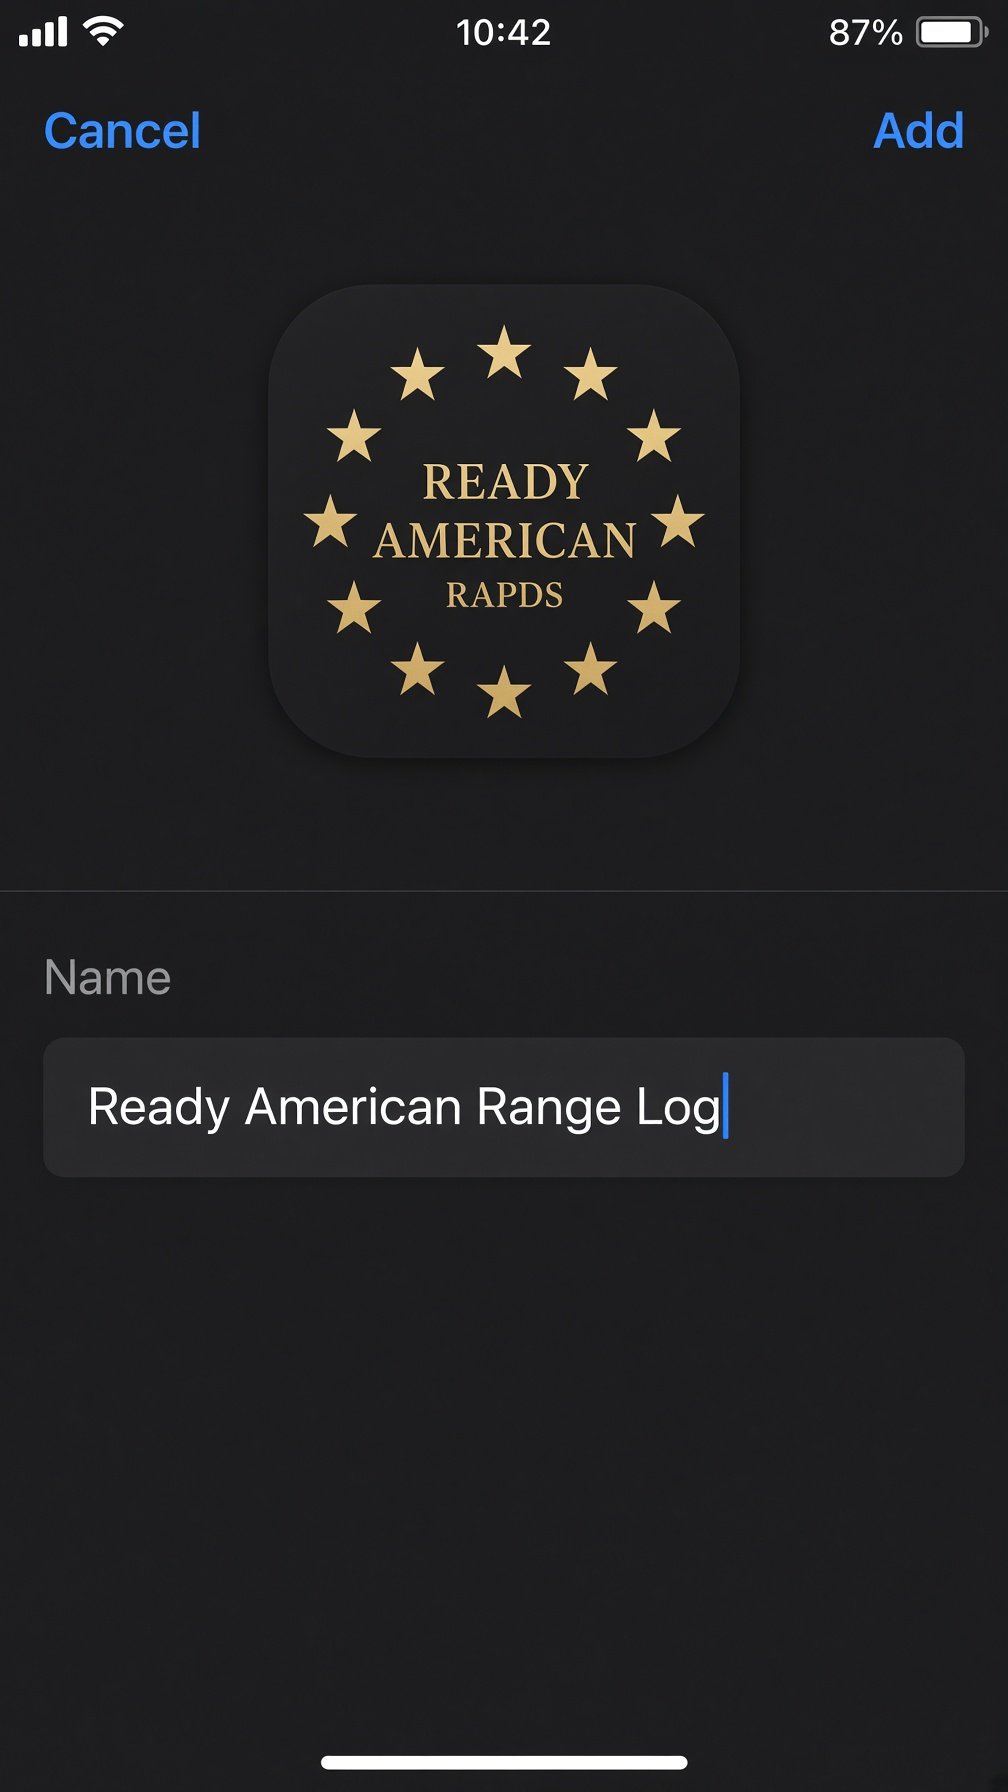
Task: Tap the Cancel button
Action: point(122,131)
